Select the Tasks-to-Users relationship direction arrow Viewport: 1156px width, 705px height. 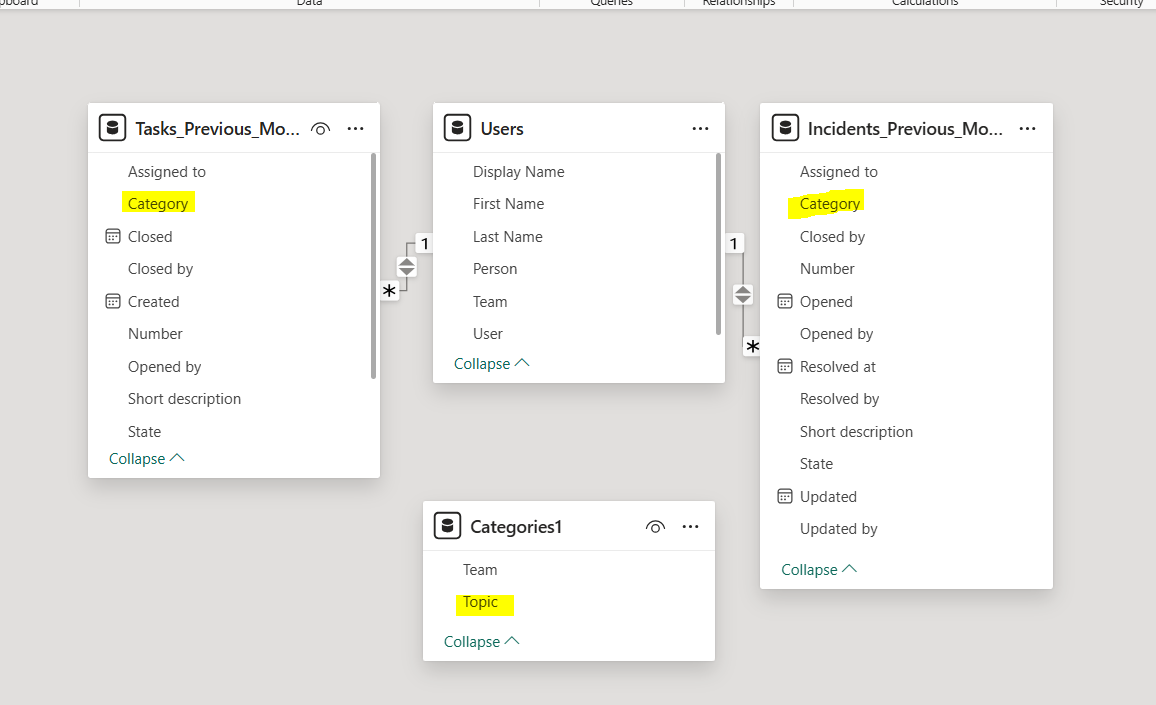coord(406,266)
